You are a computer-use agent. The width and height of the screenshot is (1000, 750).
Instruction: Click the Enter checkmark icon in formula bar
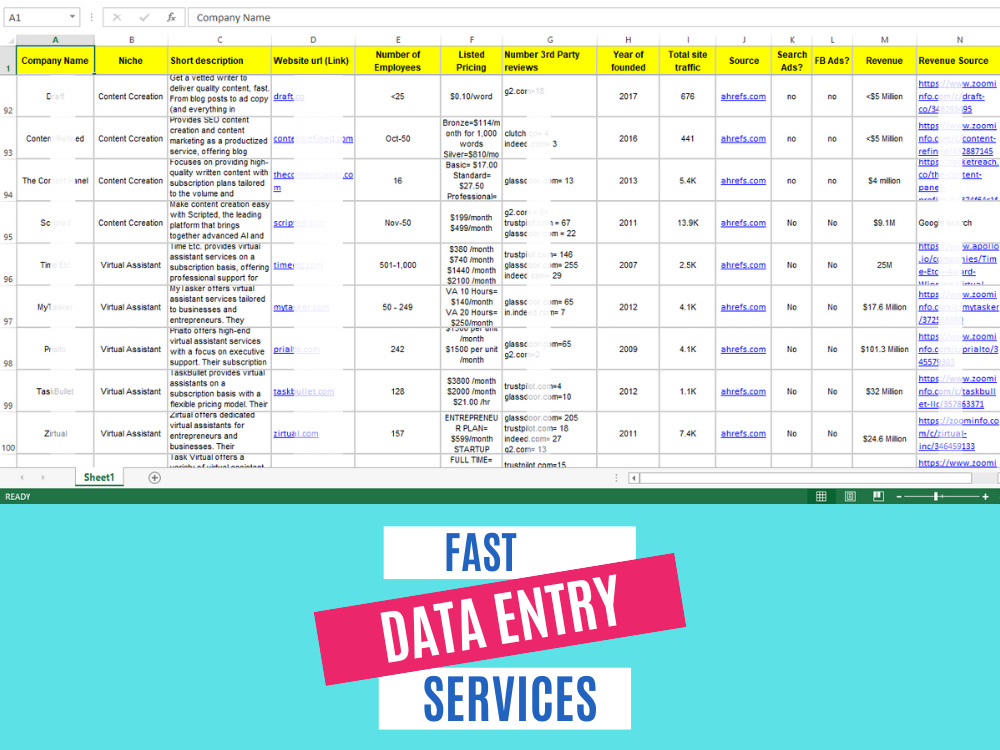[144, 17]
